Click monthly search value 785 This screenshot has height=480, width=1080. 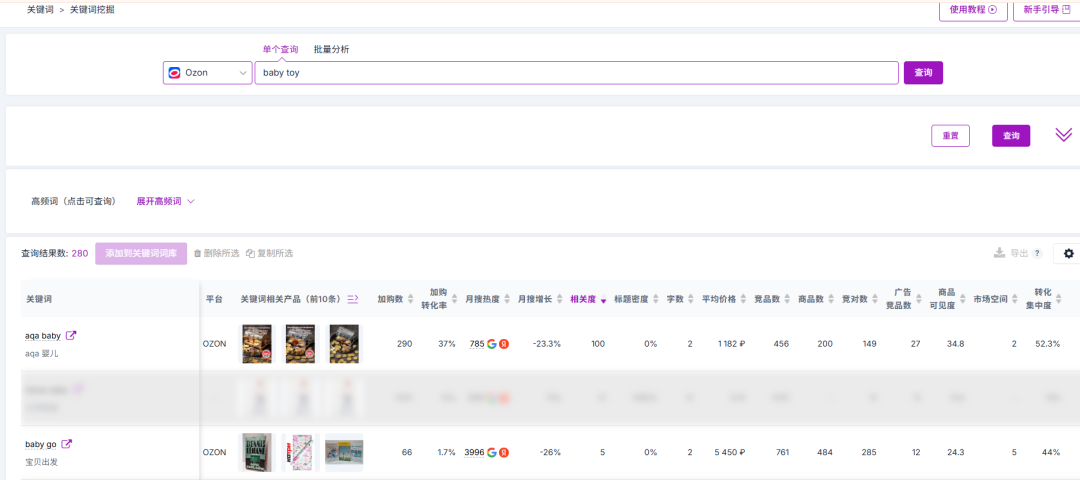pos(477,344)
